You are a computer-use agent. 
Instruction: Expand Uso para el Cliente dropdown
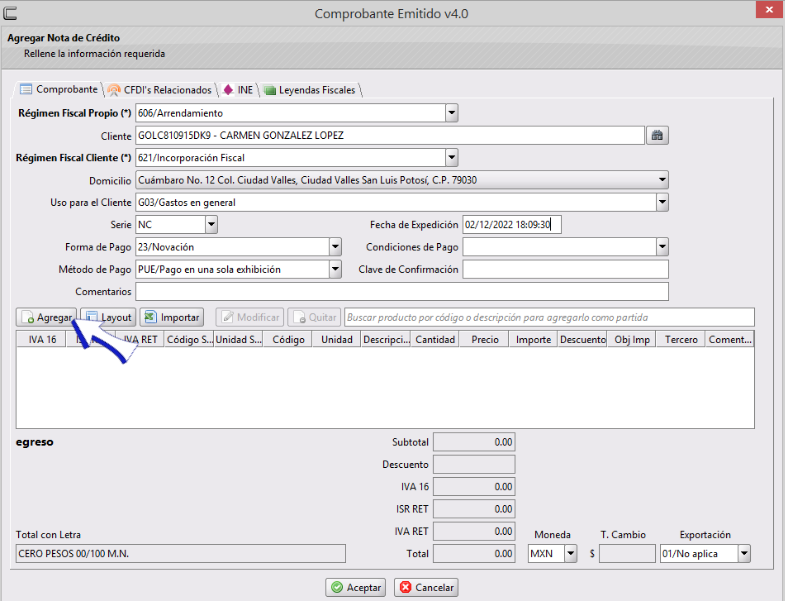662,202
